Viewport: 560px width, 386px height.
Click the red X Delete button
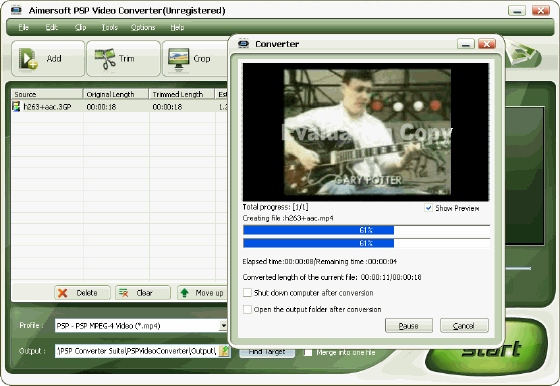click(82, 293)
